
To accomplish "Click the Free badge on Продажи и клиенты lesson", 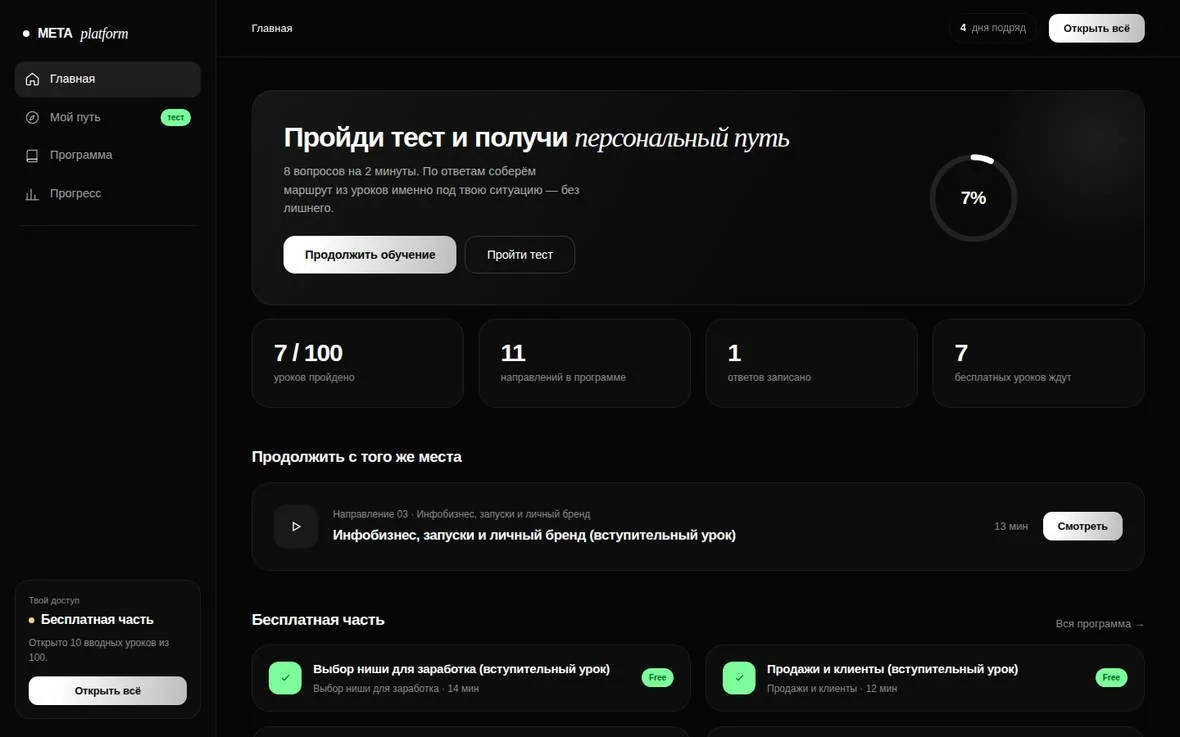I will (x=1111, y=678).
